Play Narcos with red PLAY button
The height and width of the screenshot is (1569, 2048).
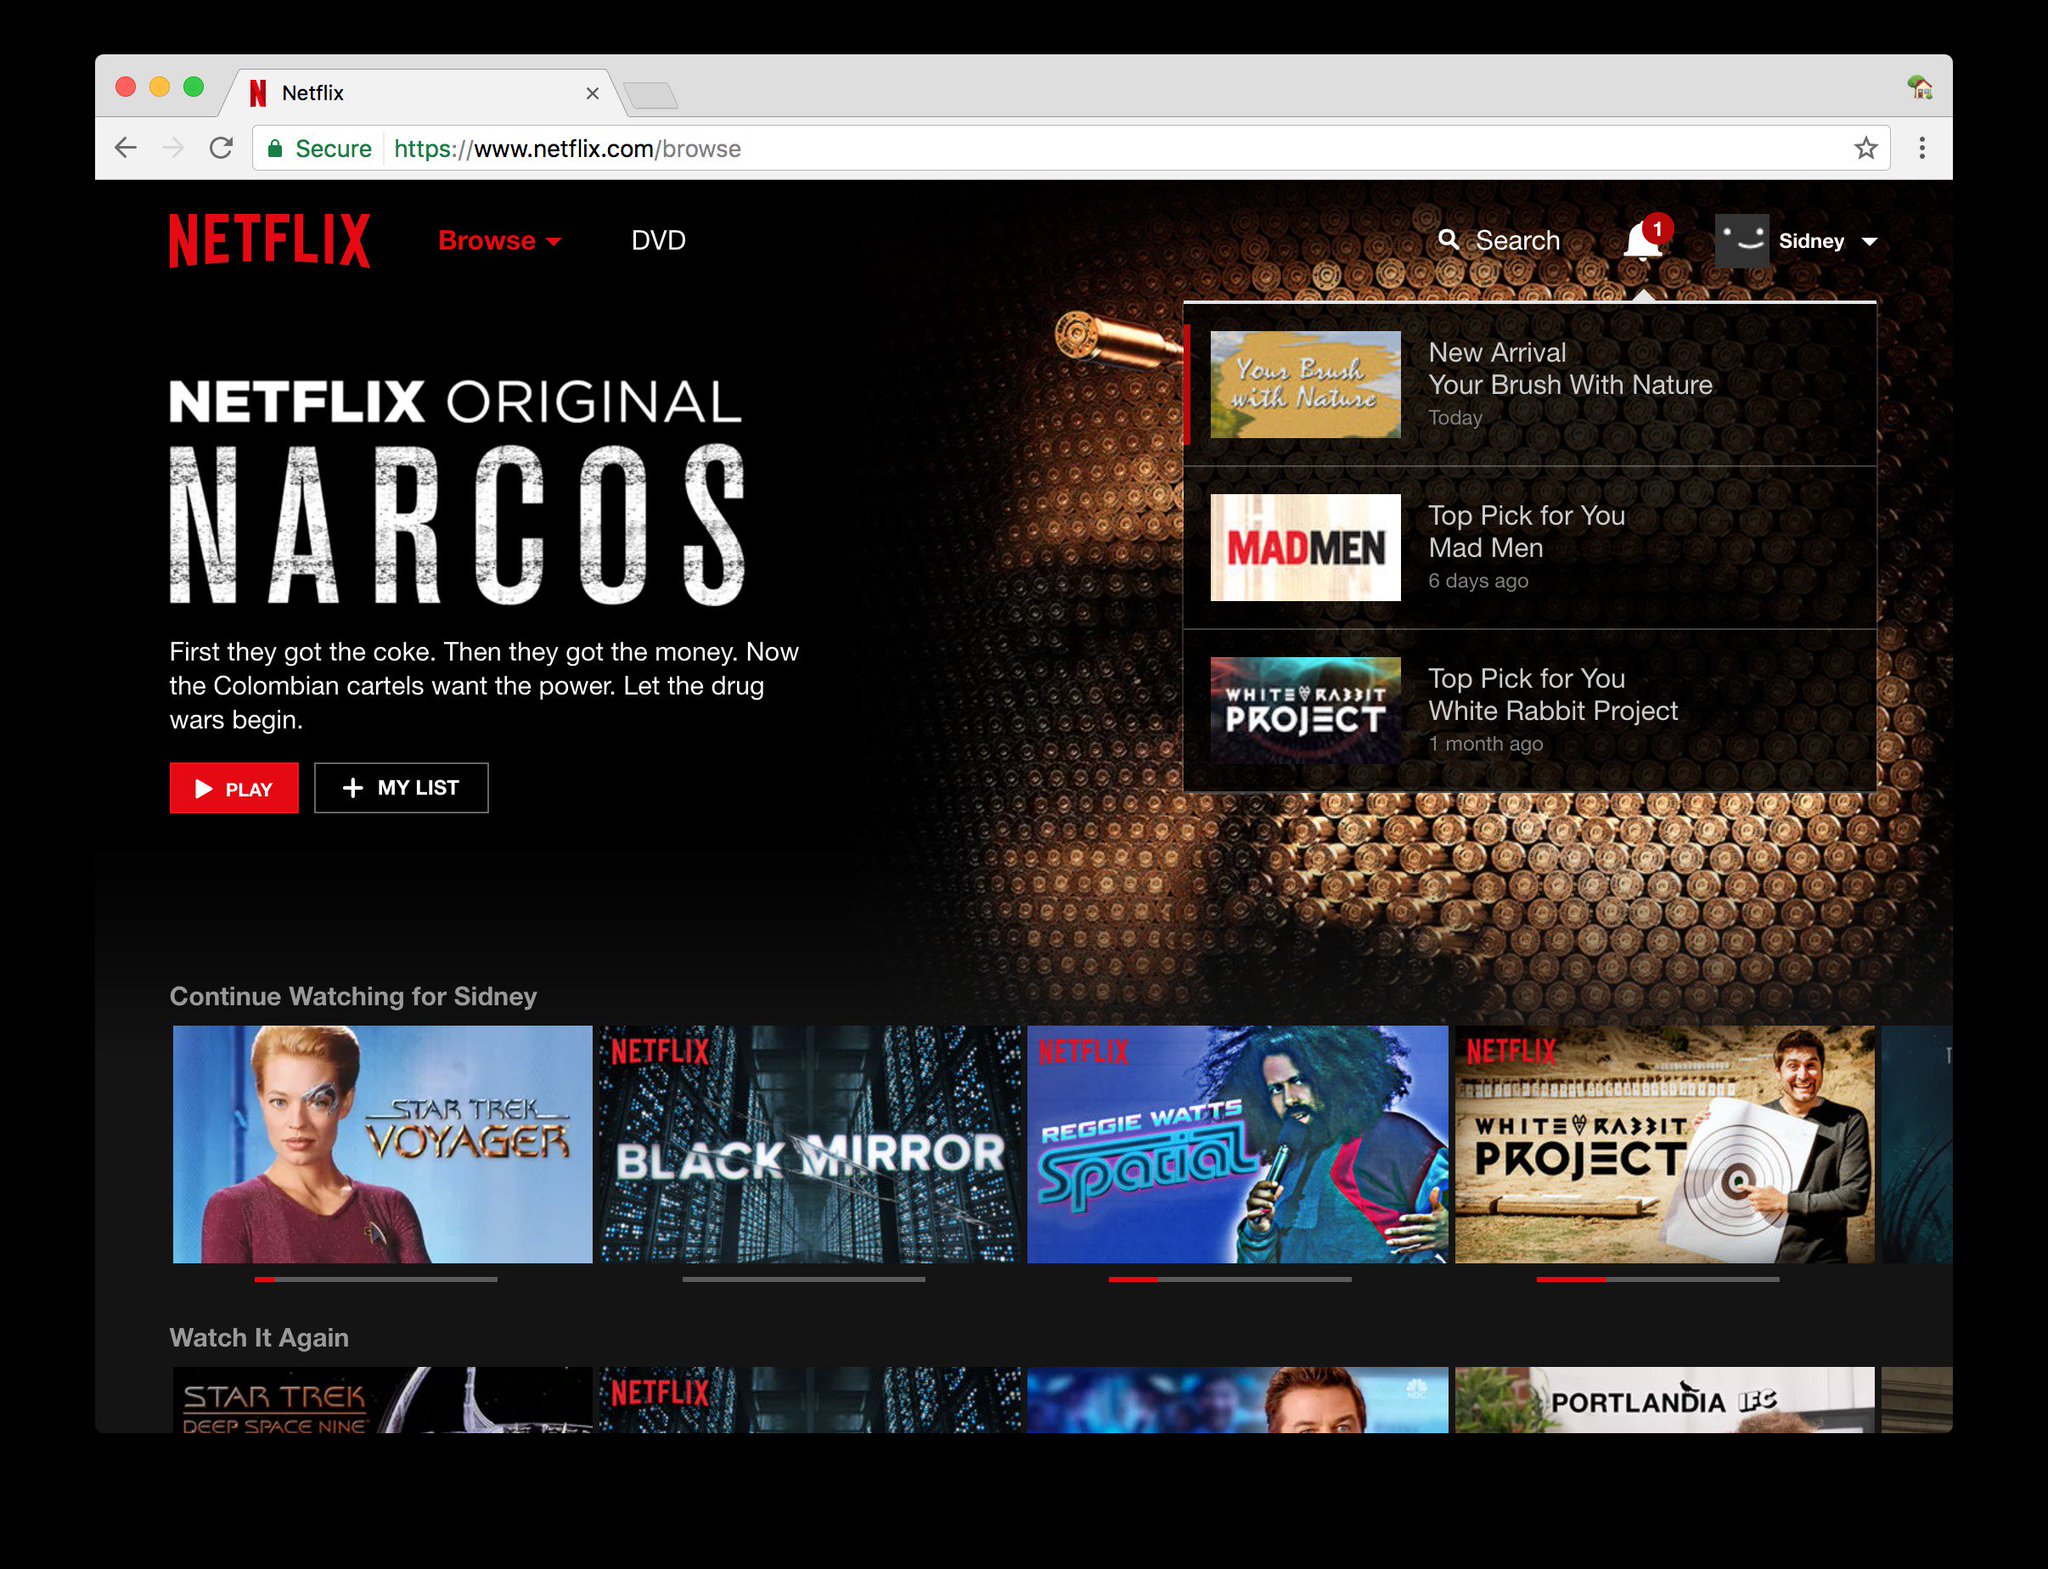[x=234, y=788]
